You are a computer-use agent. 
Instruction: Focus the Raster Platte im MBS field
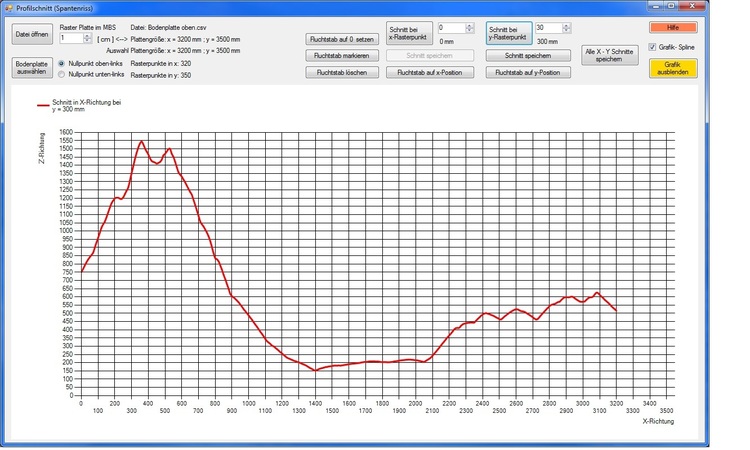pos(71,38)
